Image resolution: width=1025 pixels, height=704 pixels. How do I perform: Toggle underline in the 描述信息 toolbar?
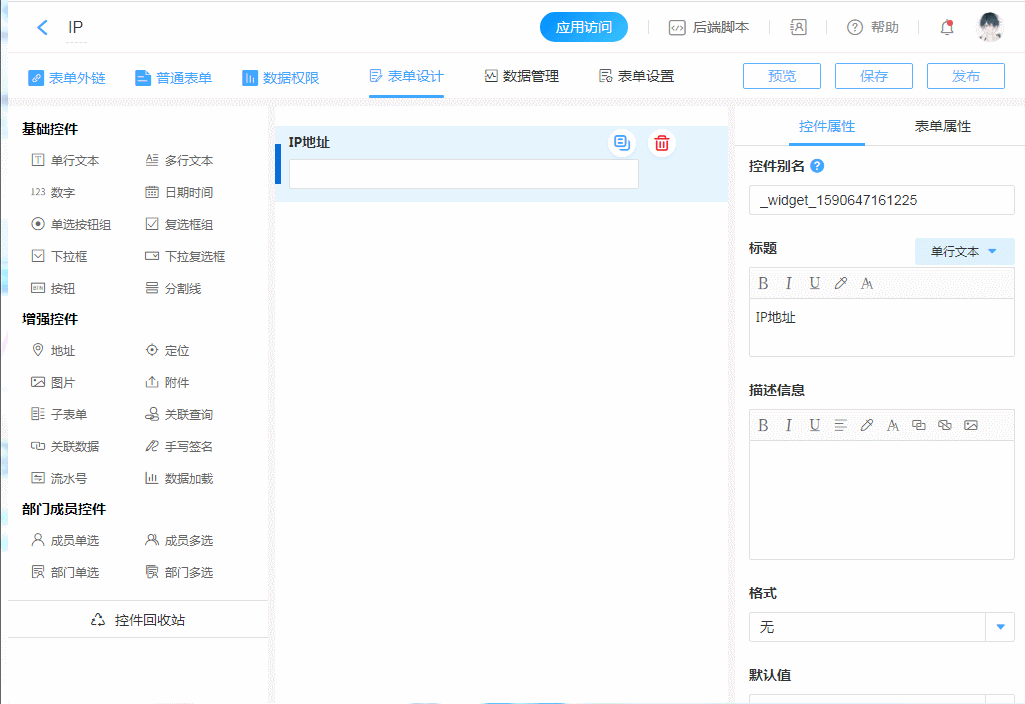815,425
